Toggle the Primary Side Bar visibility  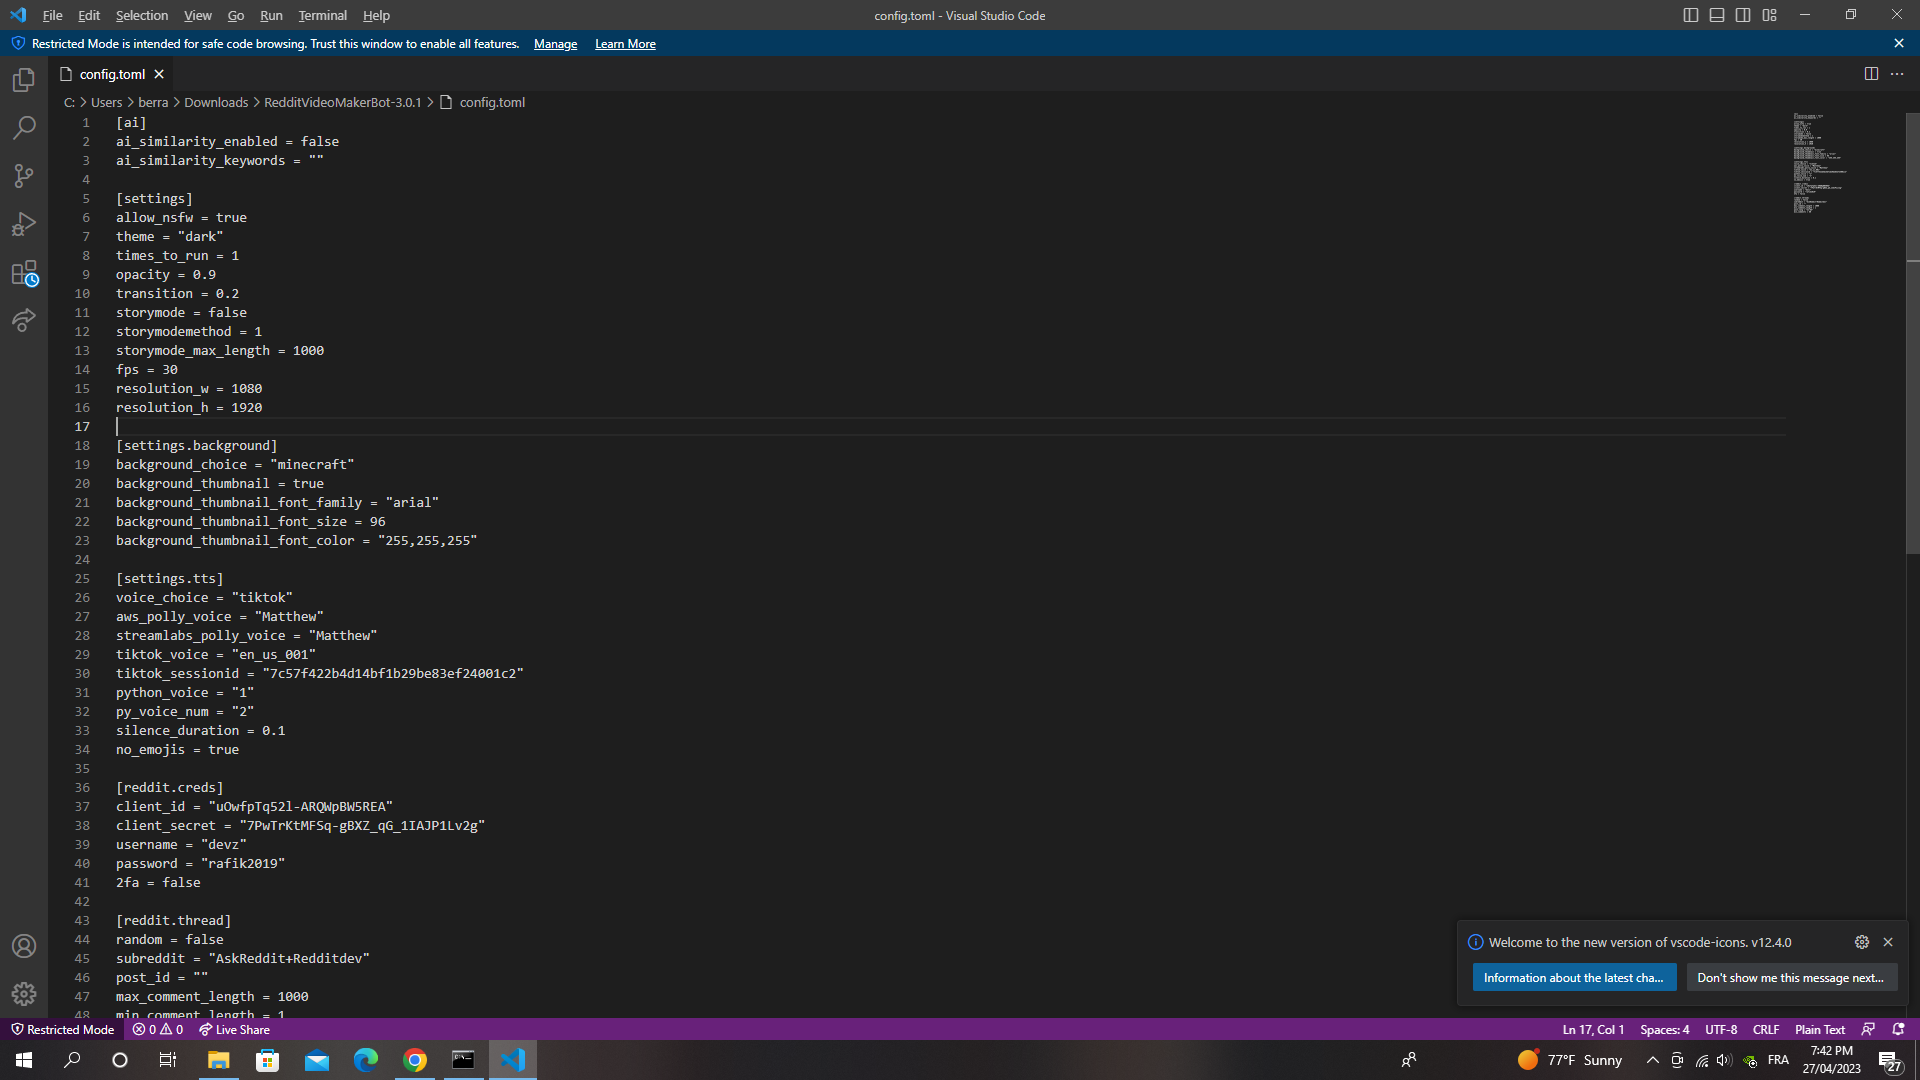(x=1690, y=15)
